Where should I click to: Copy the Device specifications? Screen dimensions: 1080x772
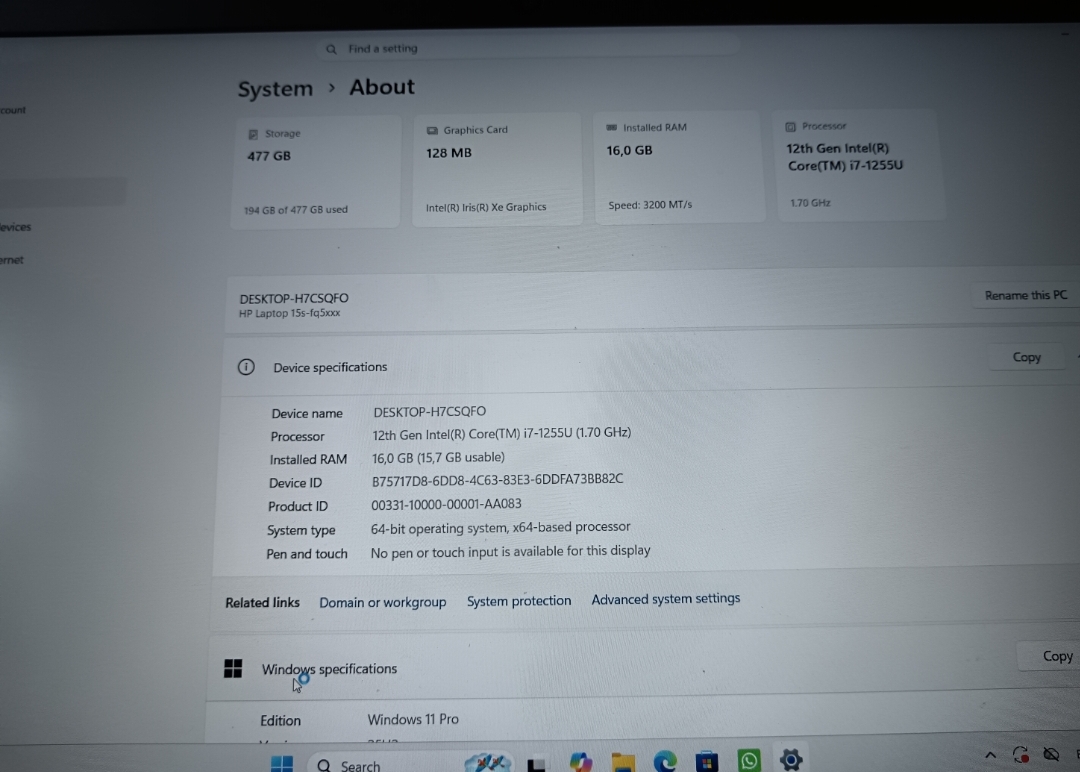(x=1026, y=357)
